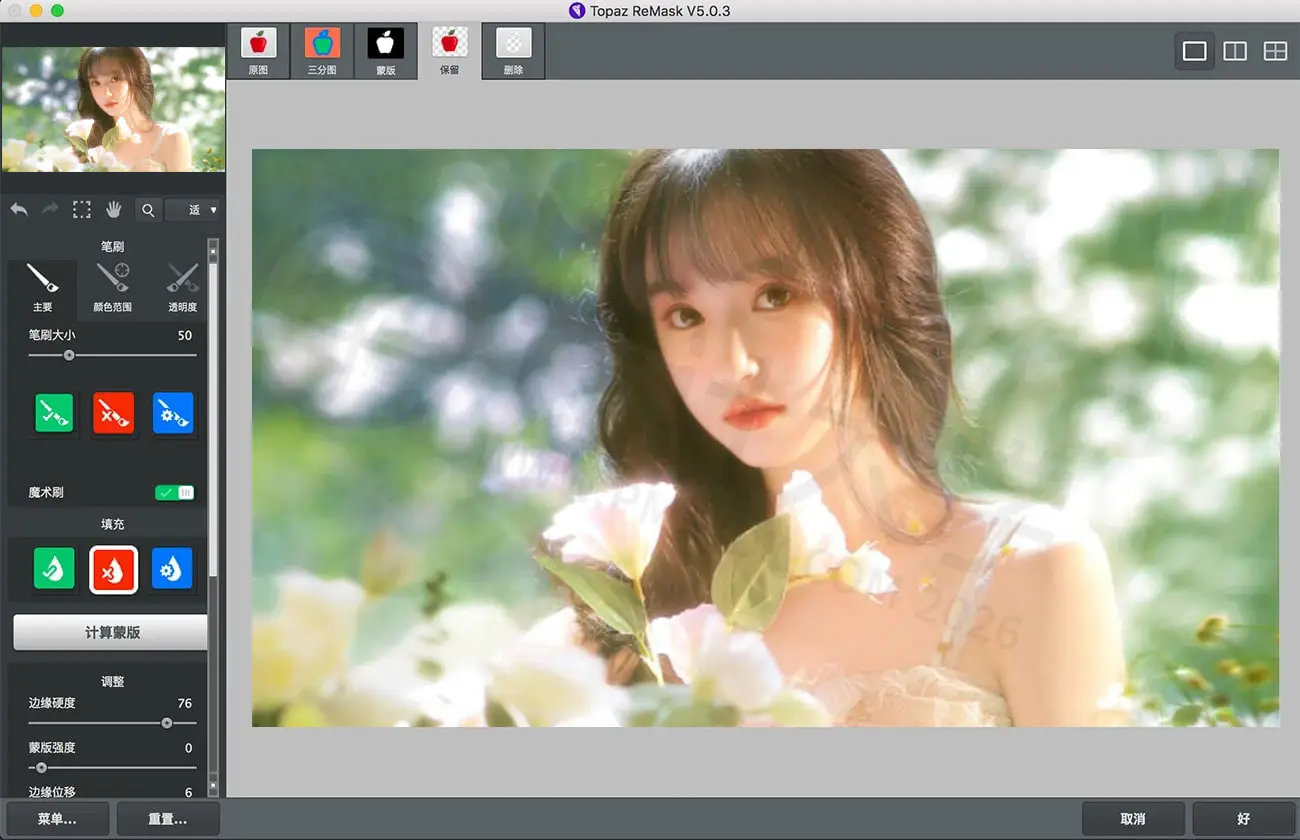Click the undo arrow icon
The height and width of the screenshot is (840, 1300).
(19, 209)
